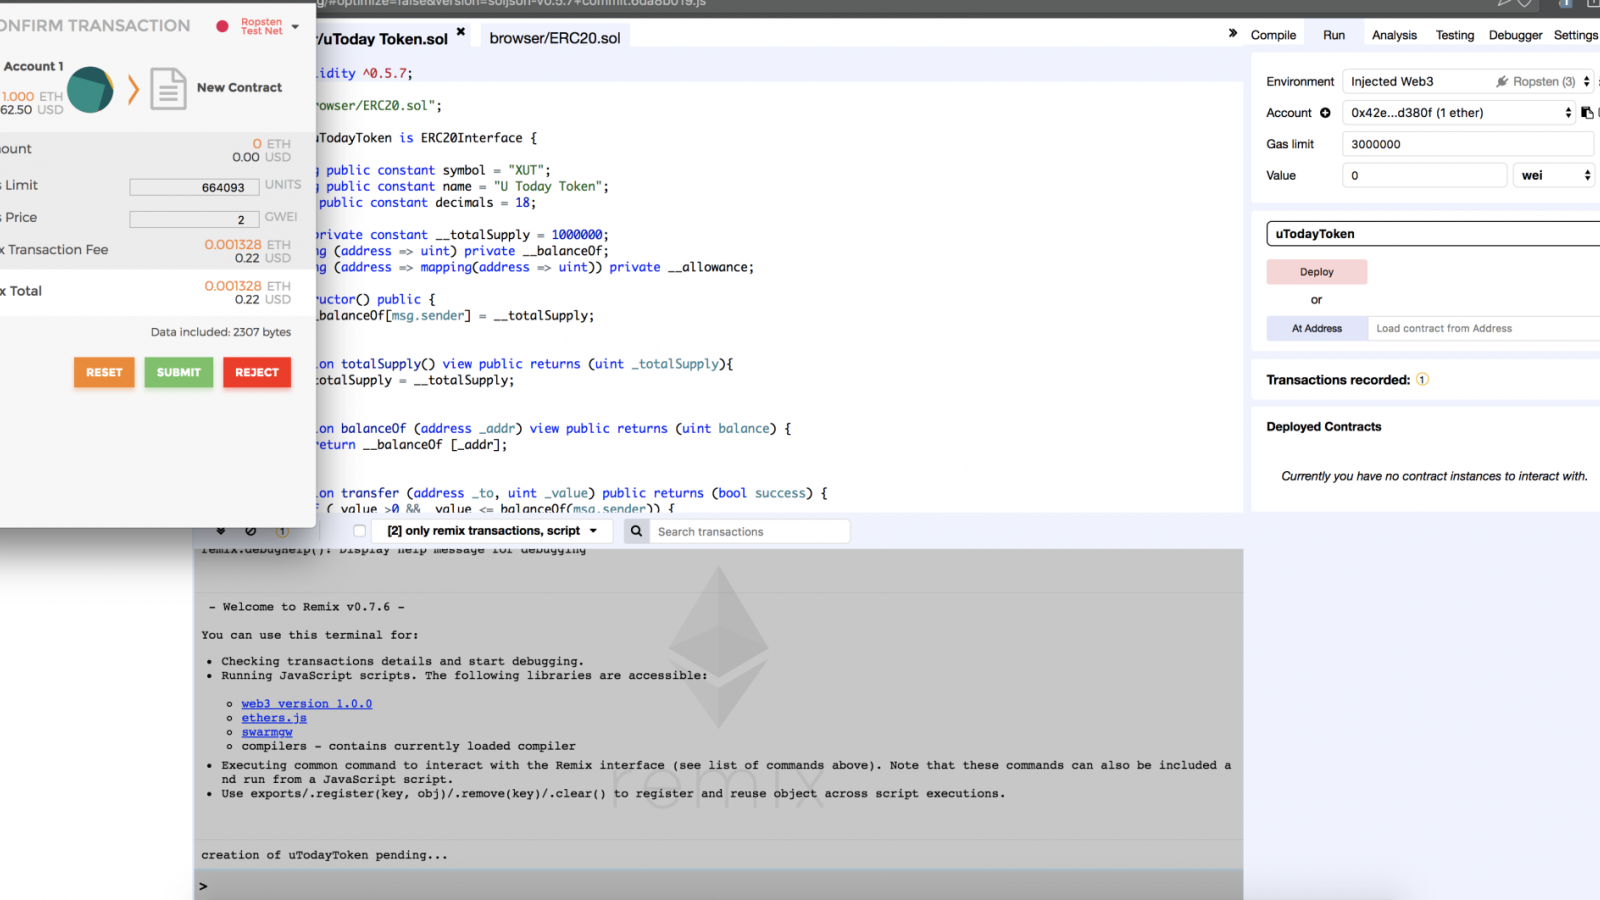Click the Transactions recorded header
The width and height of the screenshot is (1600, 900).
coord(1338,380)
